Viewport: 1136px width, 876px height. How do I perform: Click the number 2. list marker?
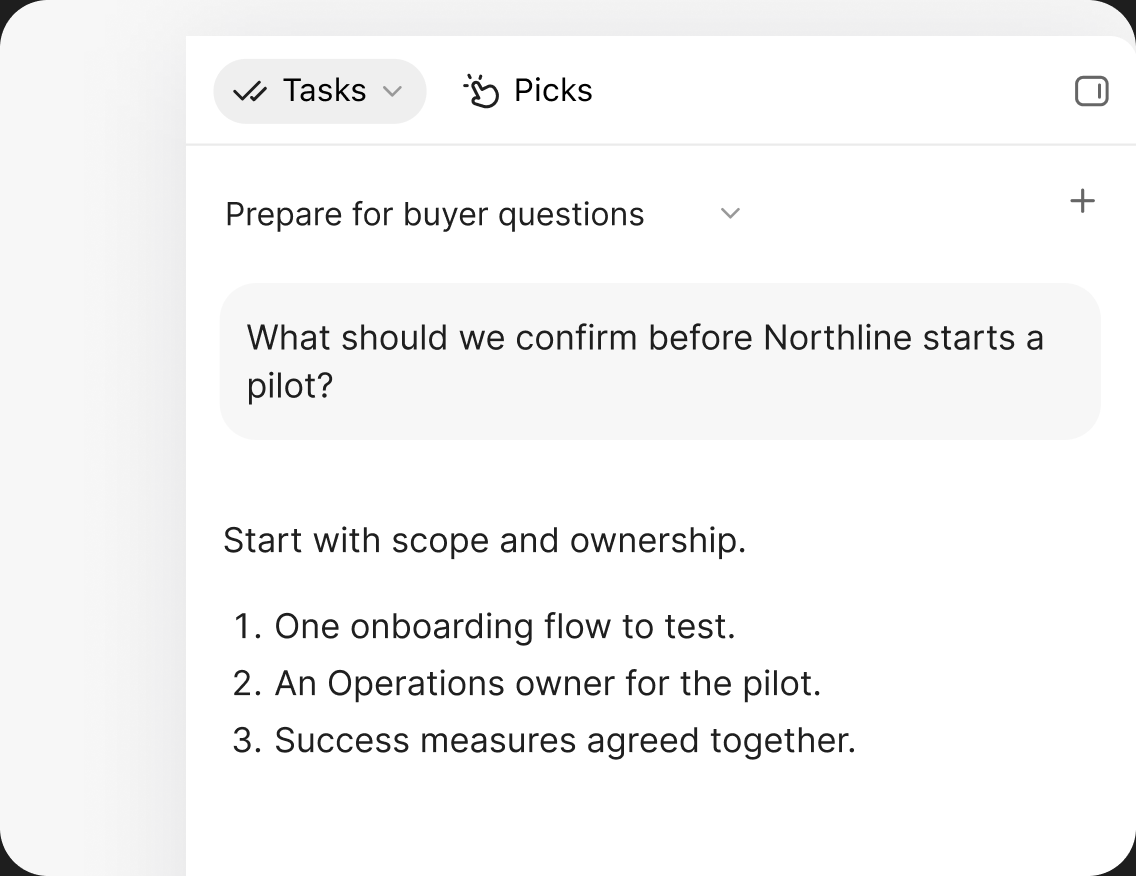tap(247, 683)
